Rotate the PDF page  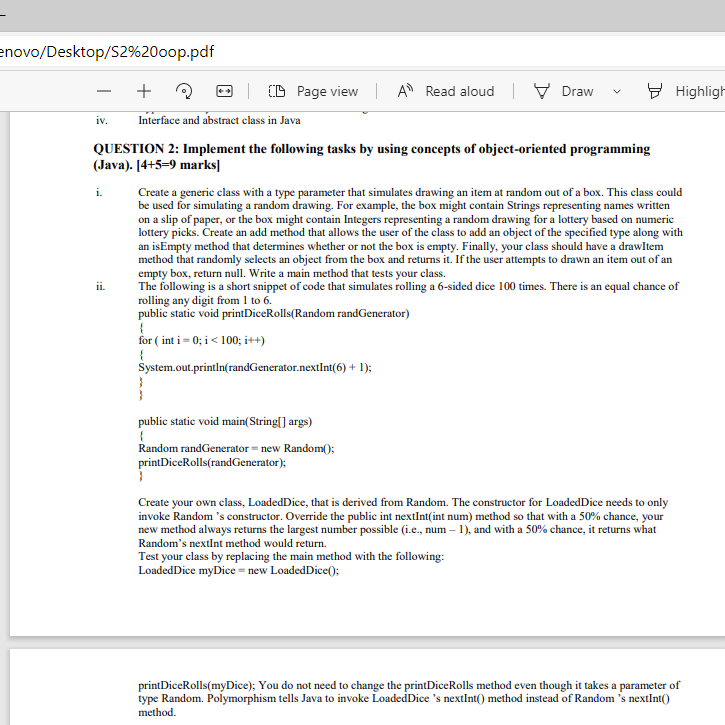tap(184, 91)
